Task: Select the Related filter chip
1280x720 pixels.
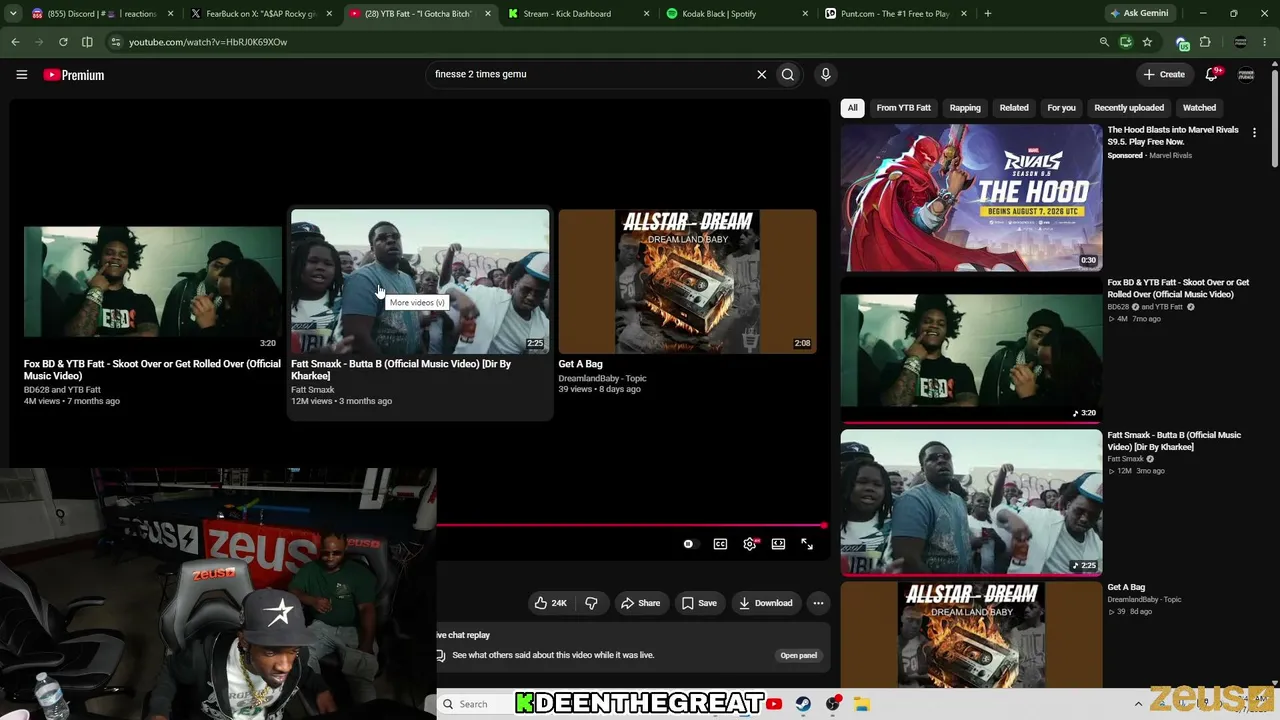Action: tap(1014, 108)
